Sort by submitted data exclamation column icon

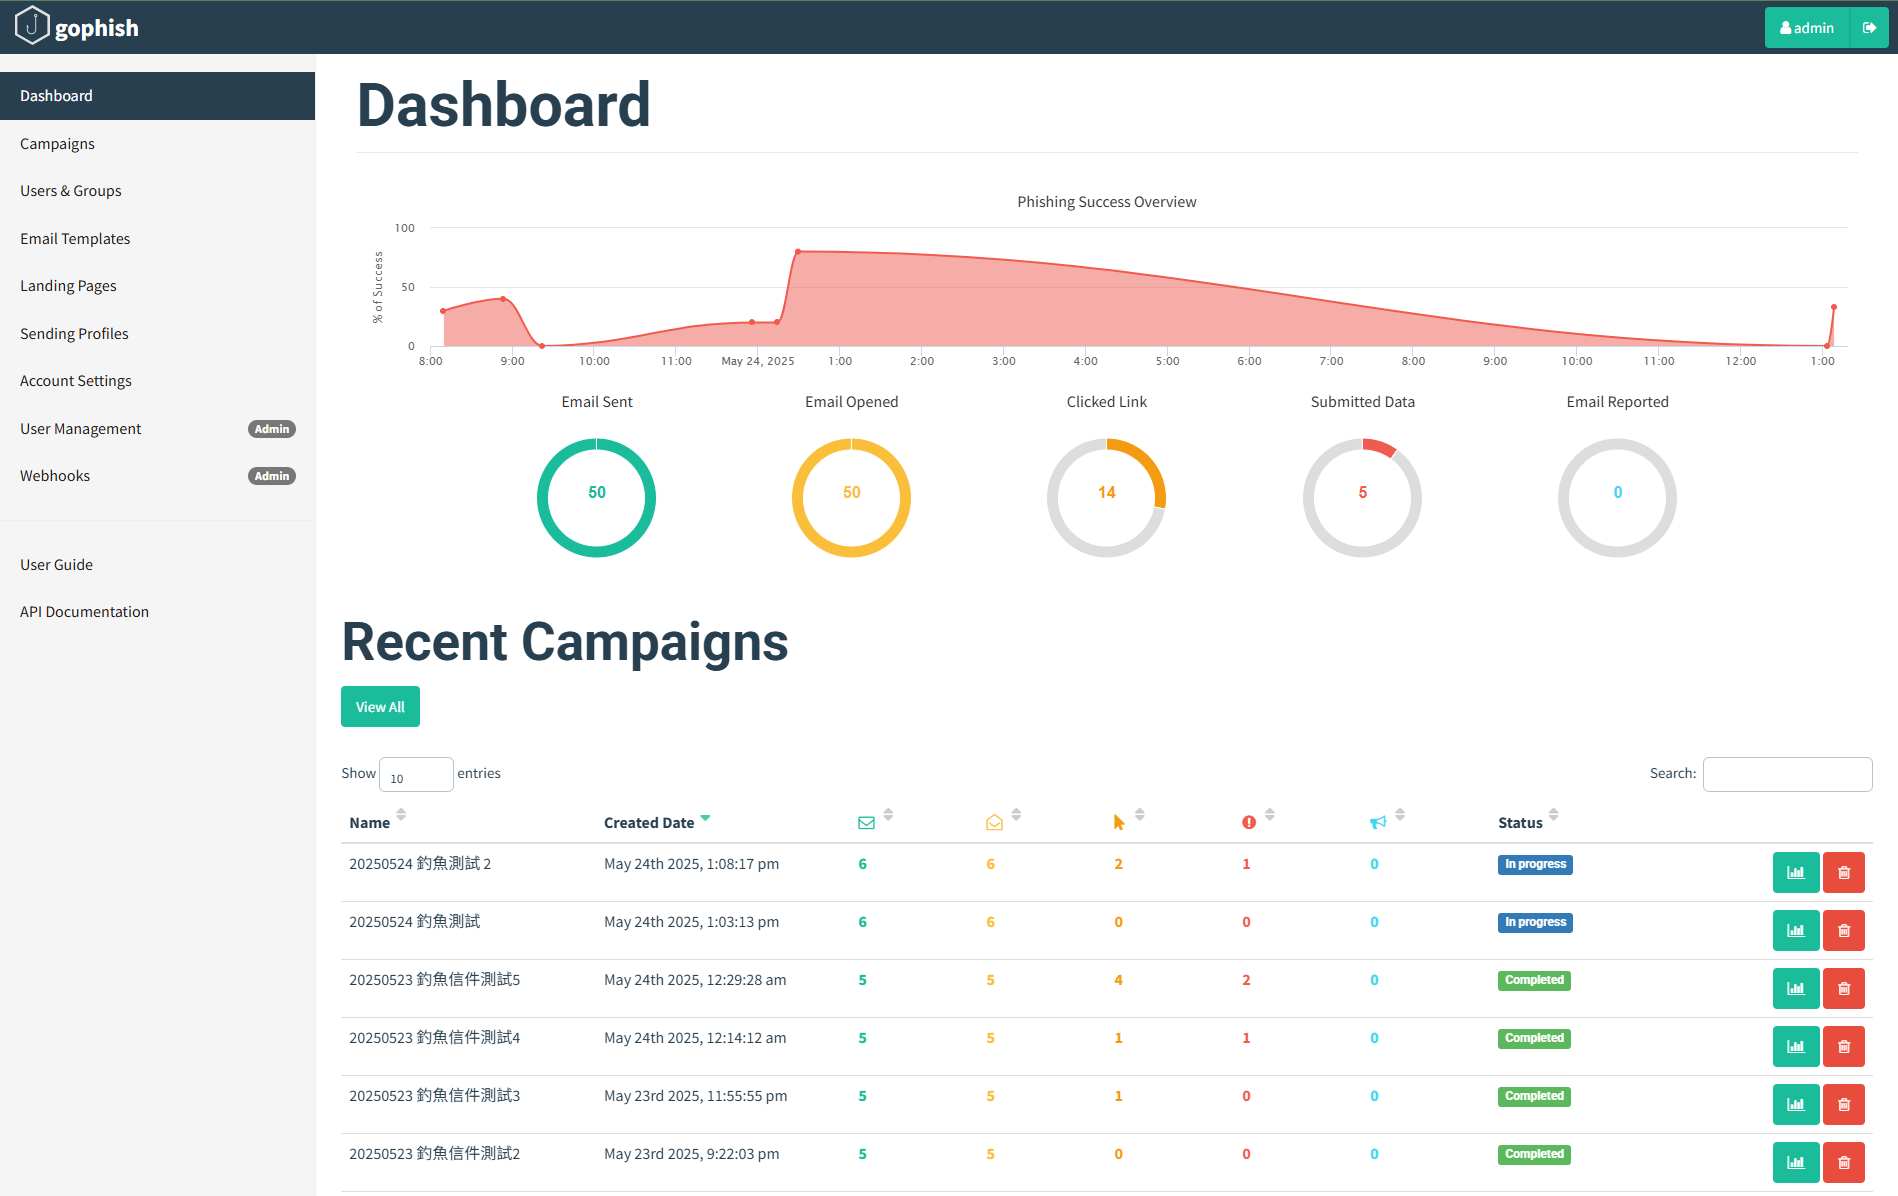click(1249, 822)
